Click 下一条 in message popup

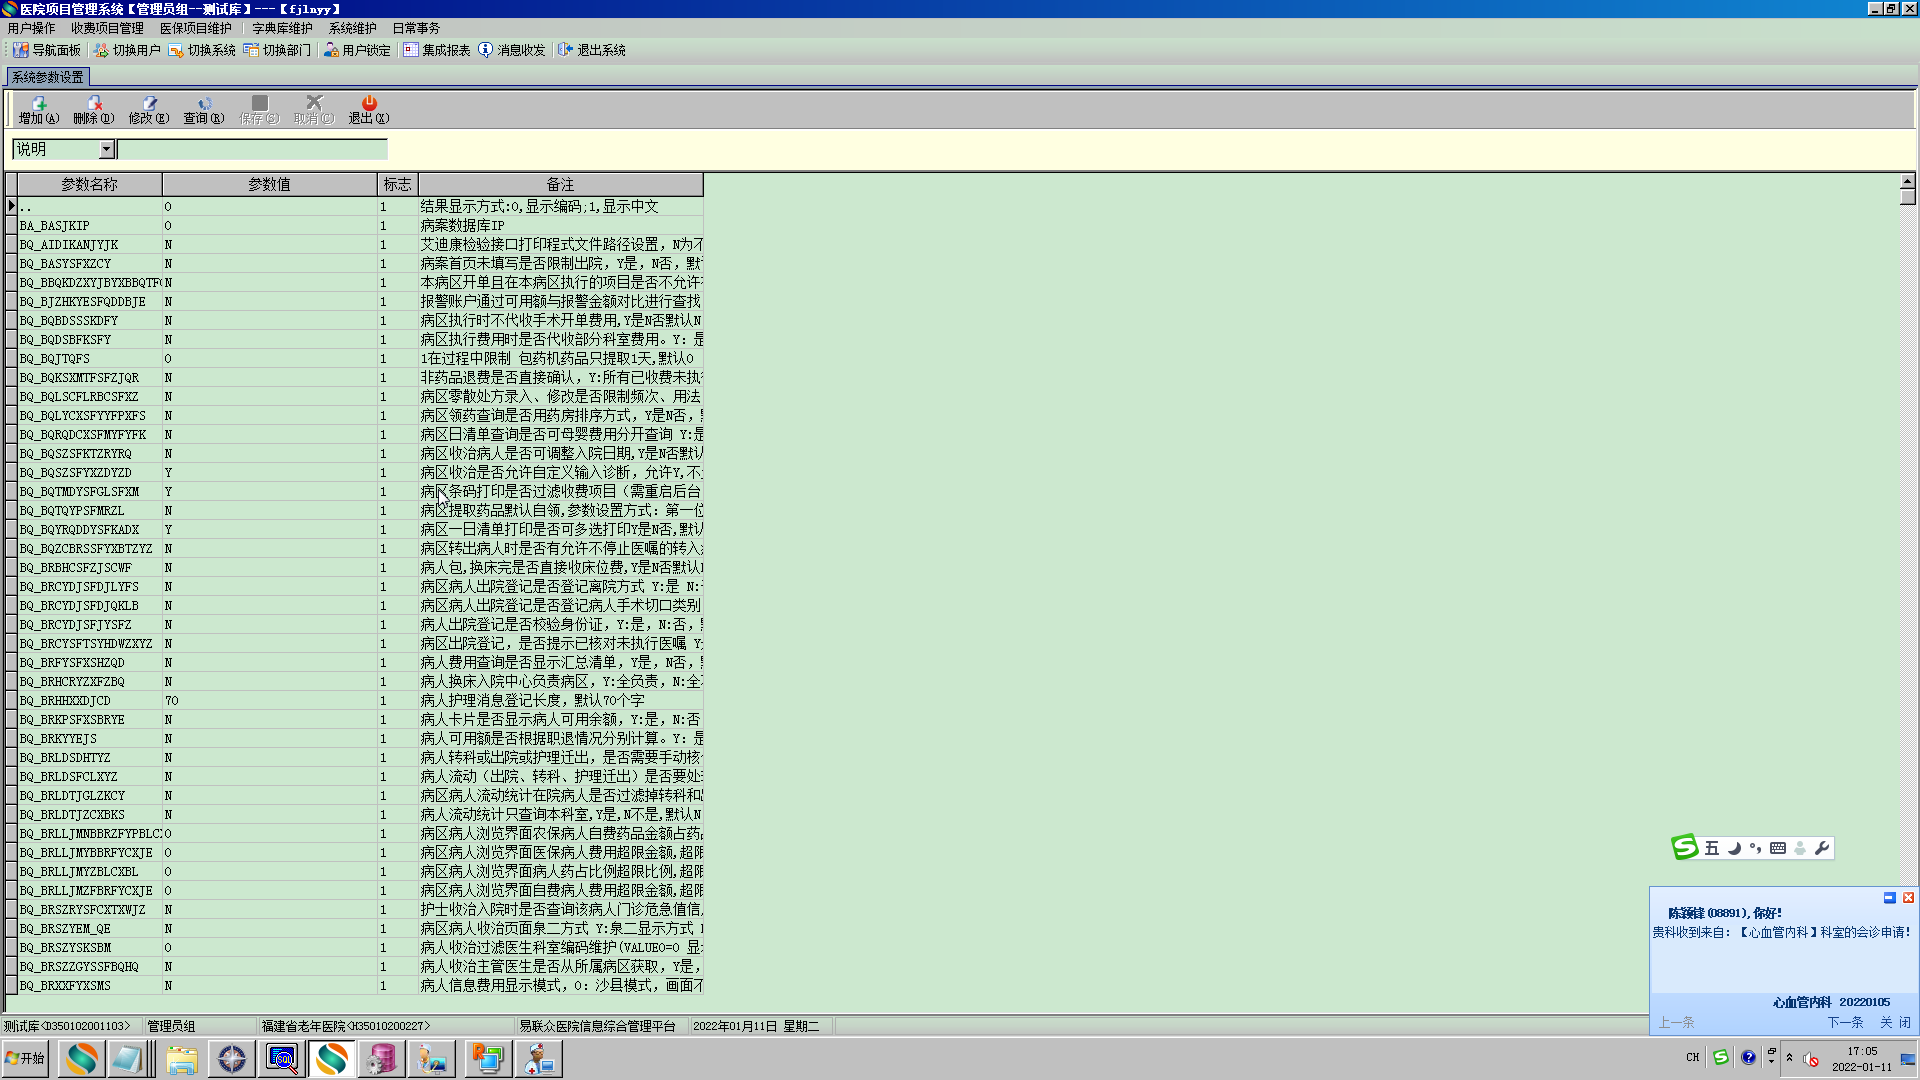pos(1845,1022)
